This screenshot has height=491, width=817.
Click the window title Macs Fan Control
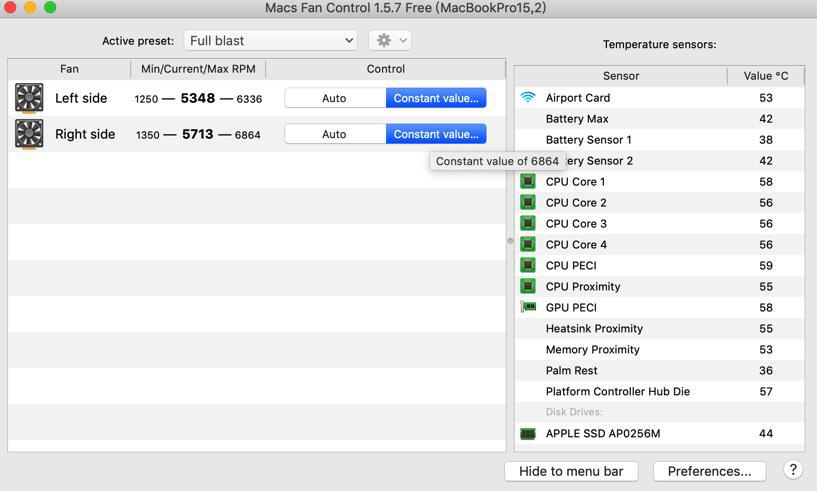click(405, 8)
